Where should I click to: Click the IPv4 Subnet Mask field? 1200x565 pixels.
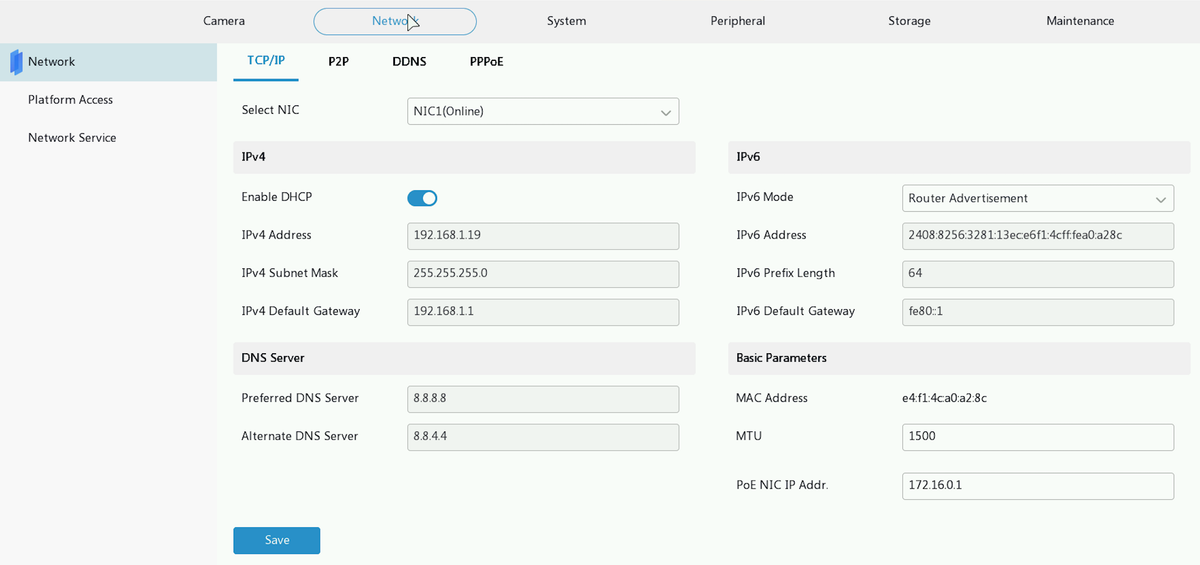(543, 274)
